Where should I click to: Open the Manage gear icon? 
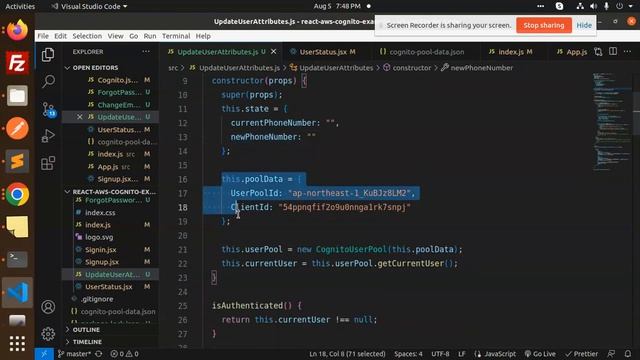(48, 334)
